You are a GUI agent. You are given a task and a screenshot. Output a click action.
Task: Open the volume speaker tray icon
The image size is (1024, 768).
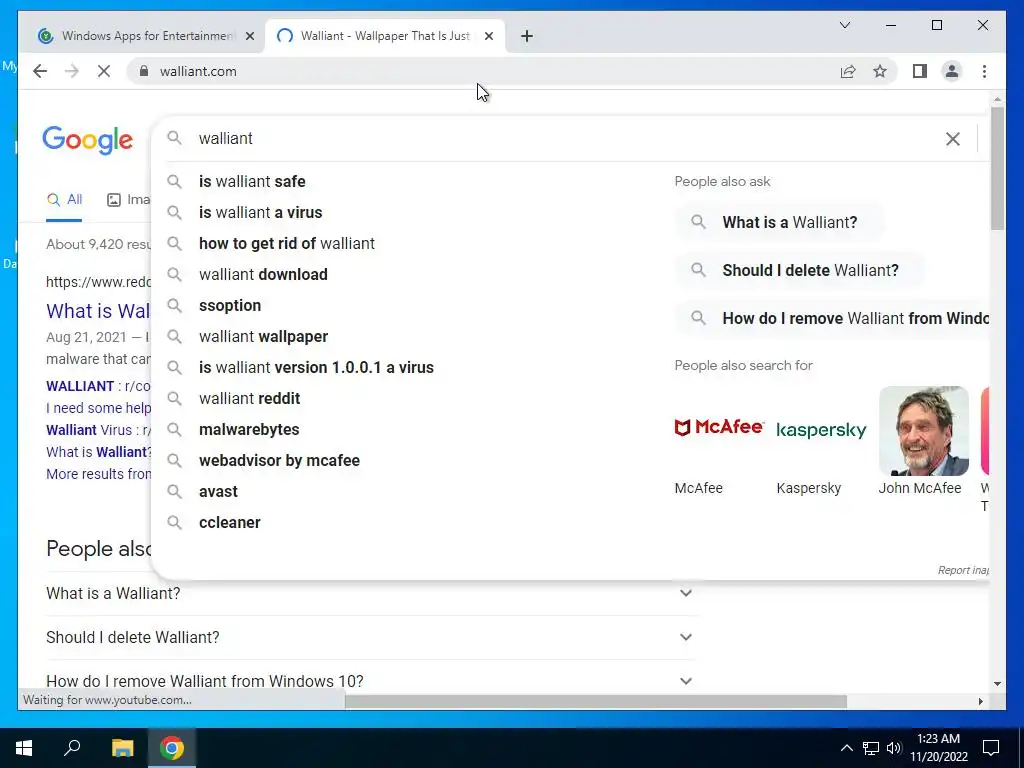(x=894, y=748)
